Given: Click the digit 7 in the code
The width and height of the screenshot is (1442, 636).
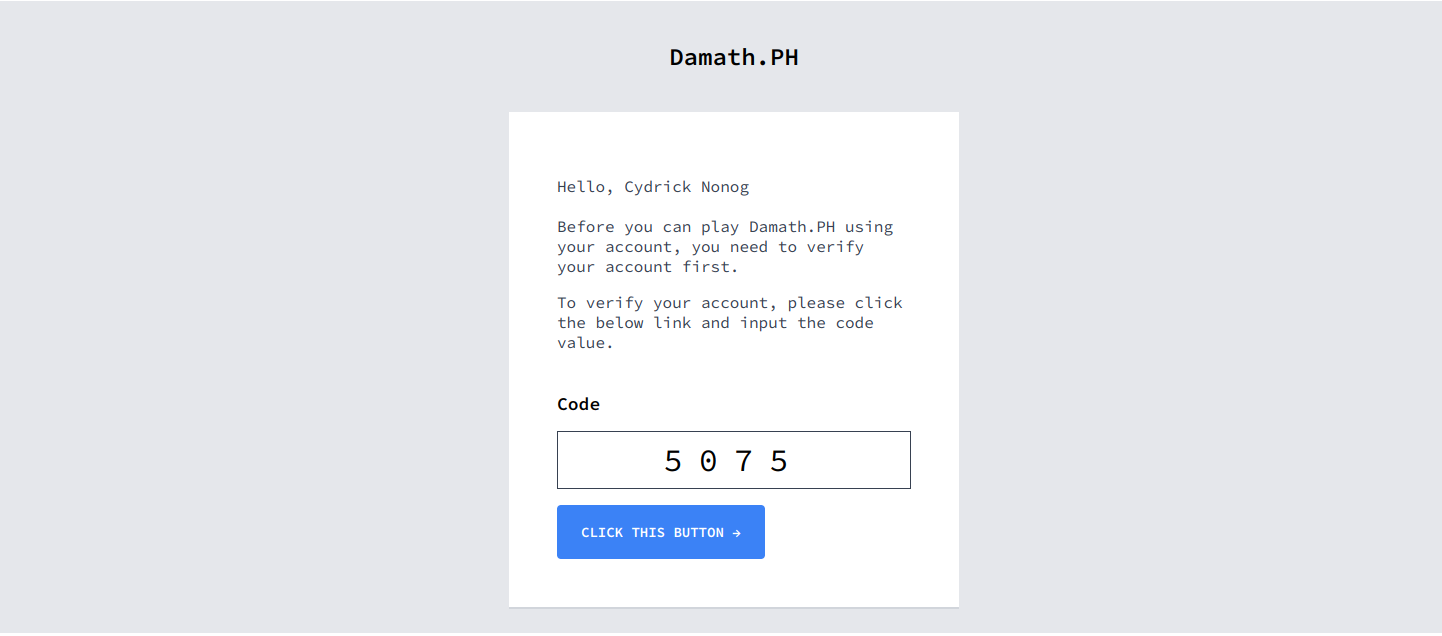Looking at the screenshot, I should 743,461.
